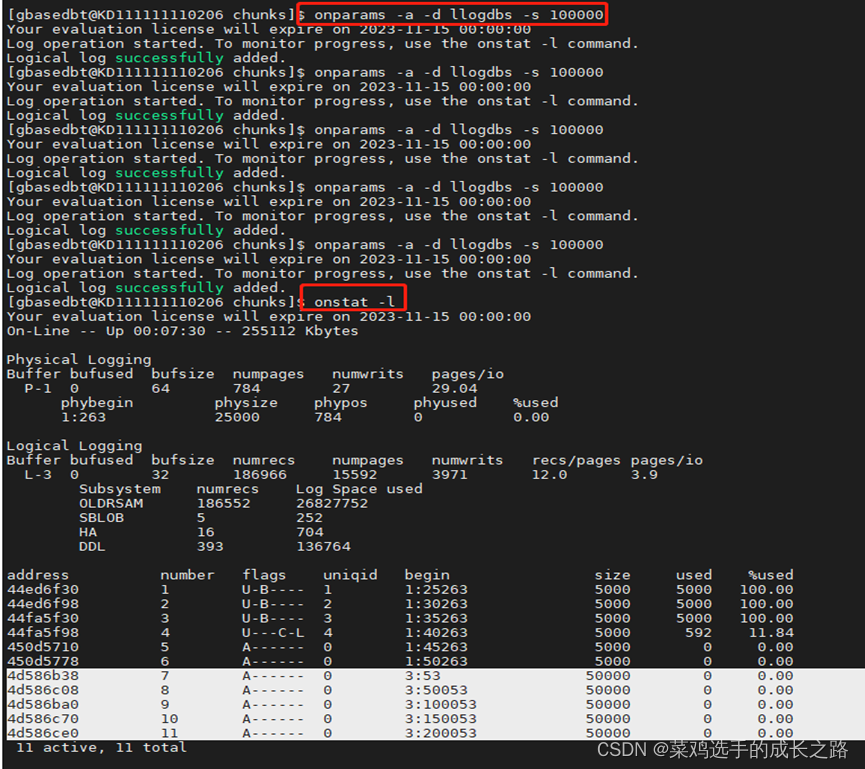
Task: Select address 44ed6f98 row entry
Action: (43, 604)
